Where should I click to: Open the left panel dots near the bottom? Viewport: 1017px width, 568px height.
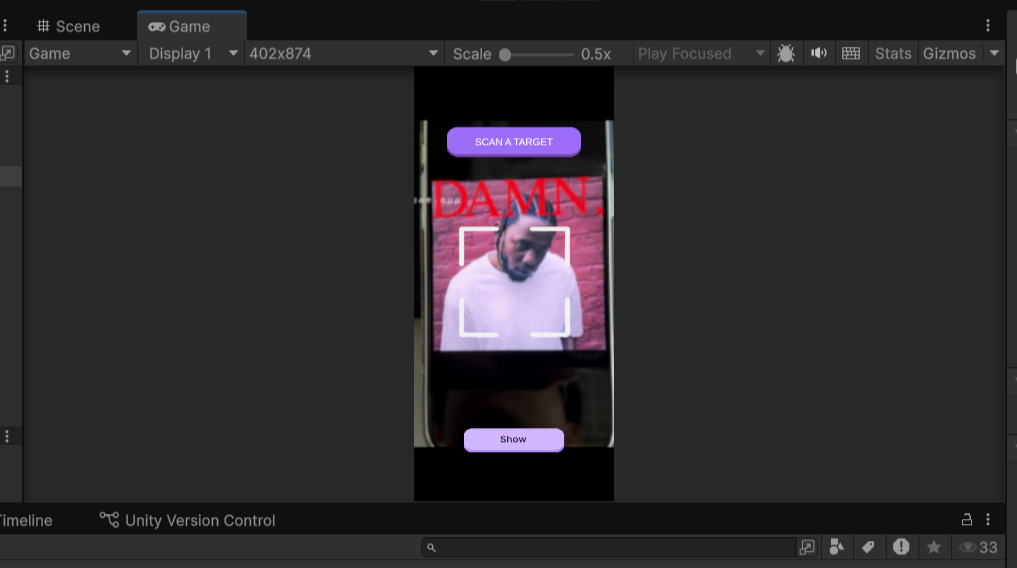click(x=7, y=436)
